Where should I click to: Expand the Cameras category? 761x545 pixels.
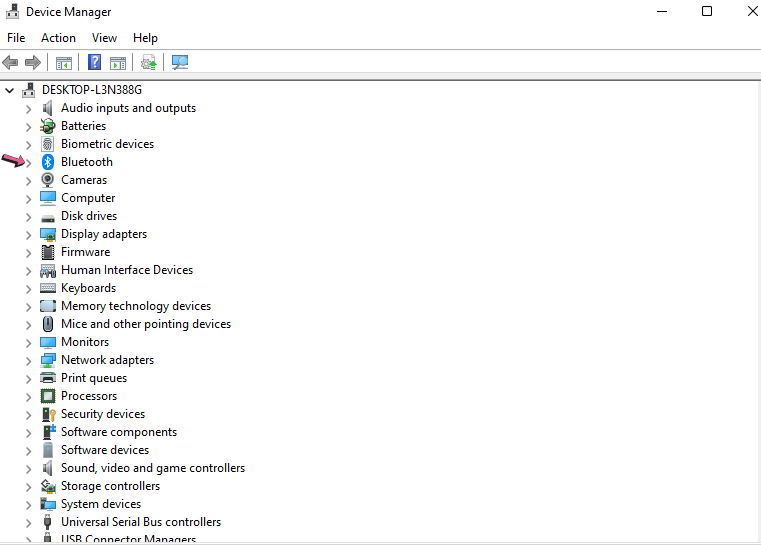[29, 181]
